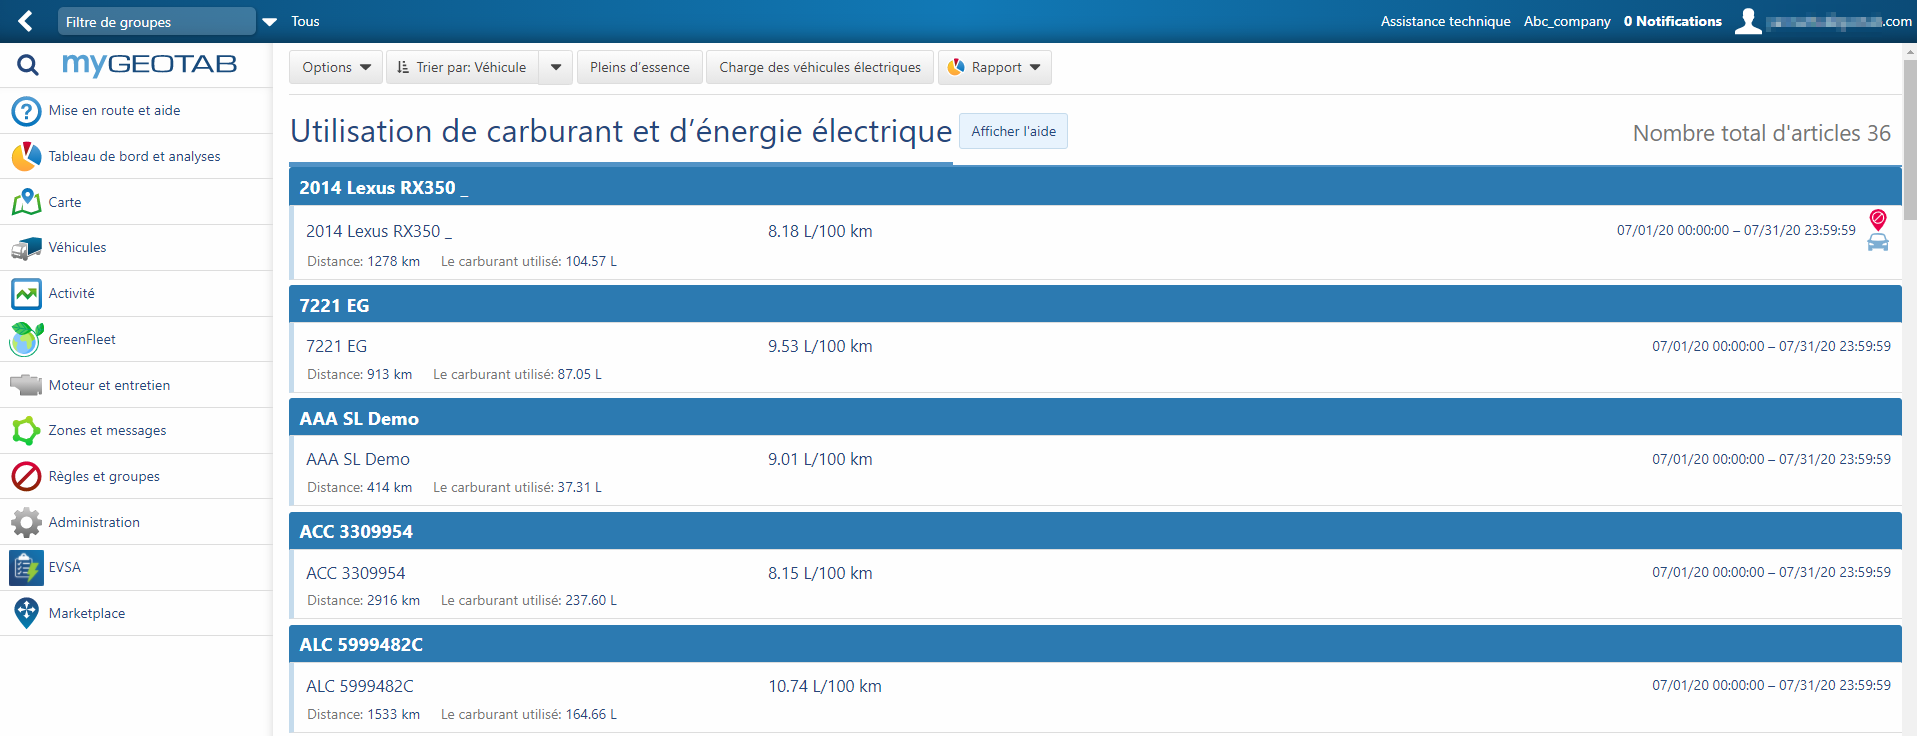This screenshot has width=1917, height=736.
Task: Open Mise en route et aide menu
Action: point(136,111)
